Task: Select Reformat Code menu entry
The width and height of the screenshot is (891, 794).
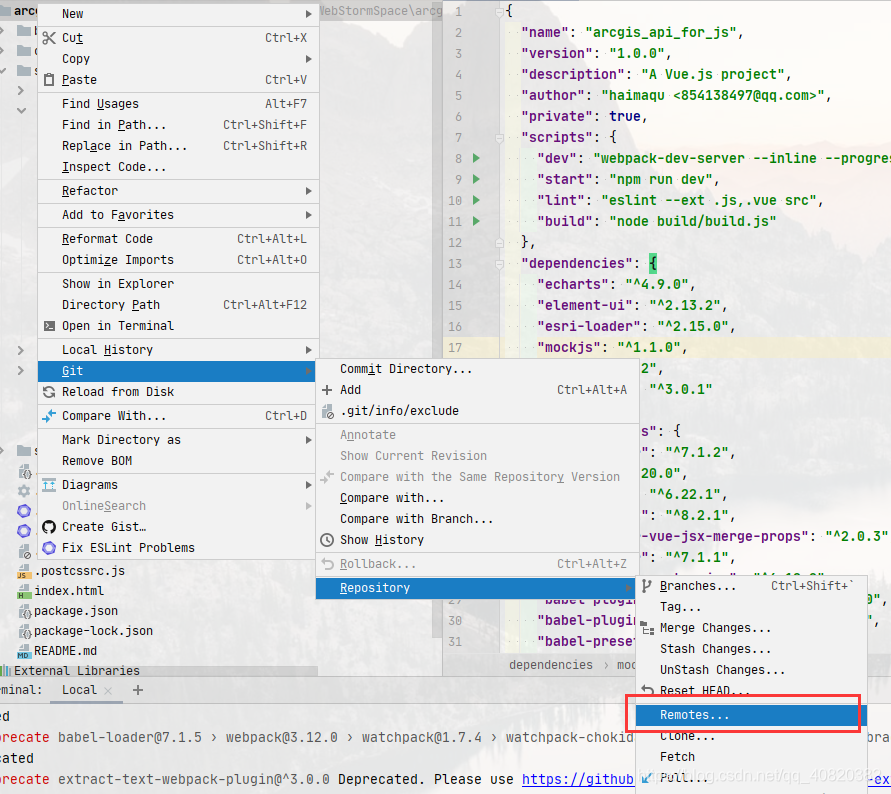Action: pyautogui.click(x=178, y=239)
